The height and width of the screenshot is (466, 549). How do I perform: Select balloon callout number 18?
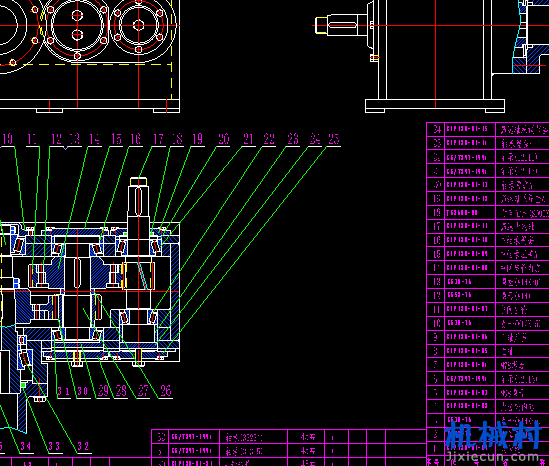coord(178,139)
